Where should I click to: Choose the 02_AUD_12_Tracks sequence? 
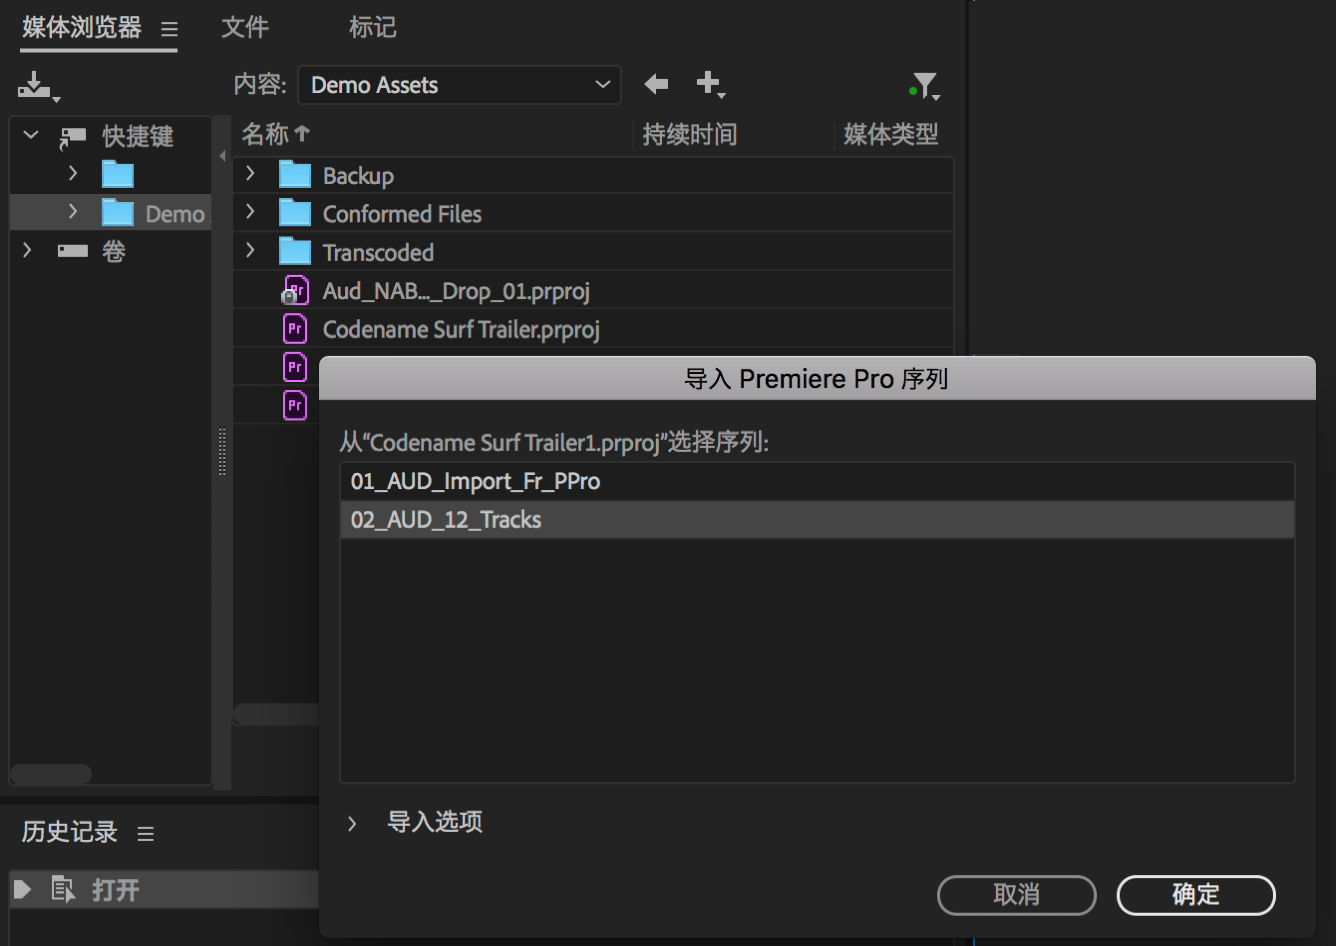click(x=817, y=520)
